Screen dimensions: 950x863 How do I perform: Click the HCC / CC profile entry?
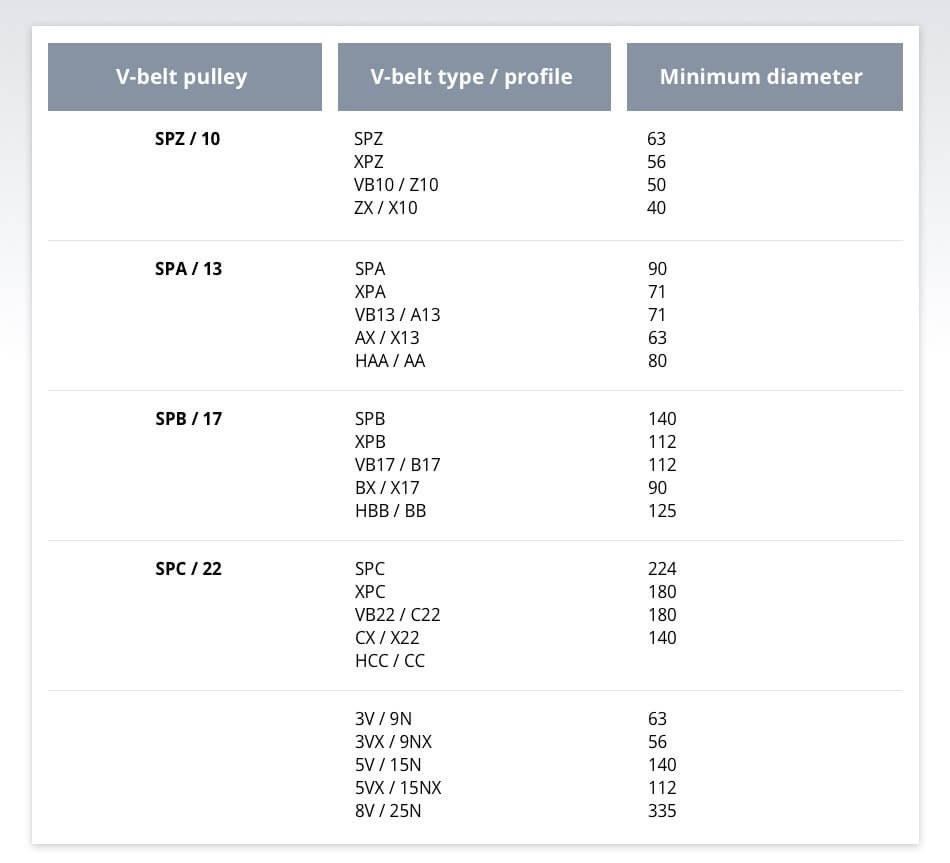coord(390,661)
